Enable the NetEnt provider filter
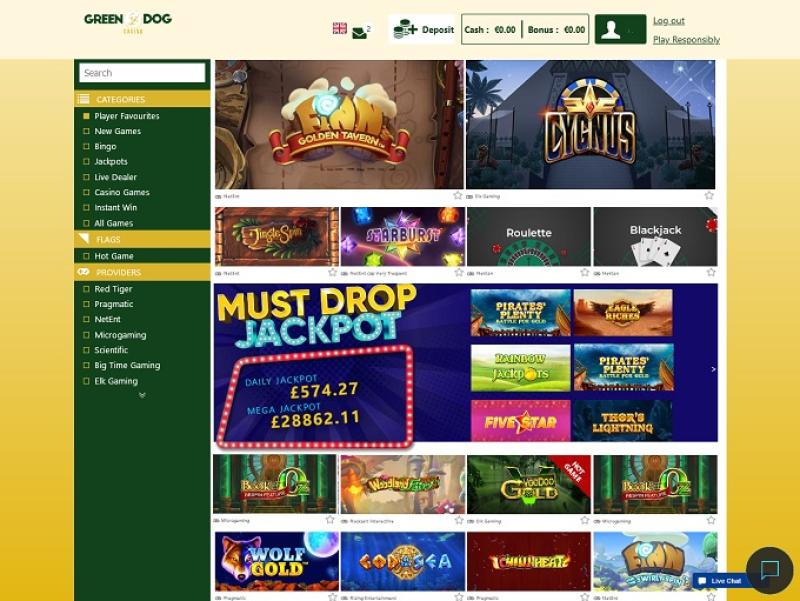800x601 pixels. [x=86, y=319]
